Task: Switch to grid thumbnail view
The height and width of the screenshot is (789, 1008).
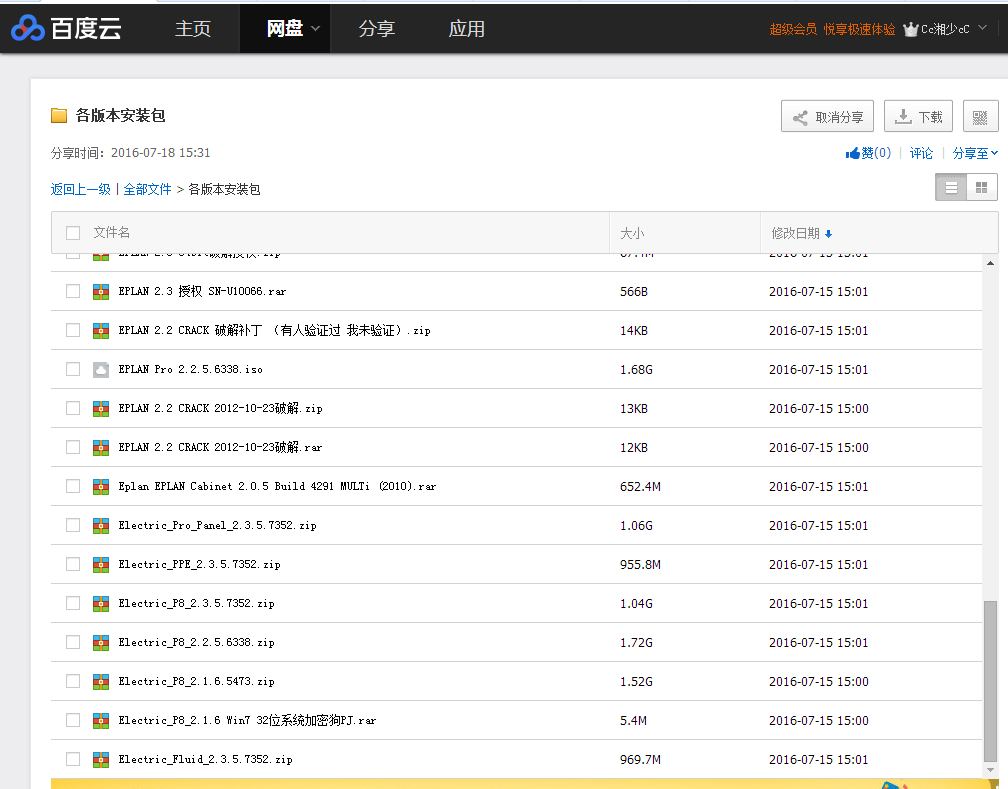Action: click(x=982, y=188)
